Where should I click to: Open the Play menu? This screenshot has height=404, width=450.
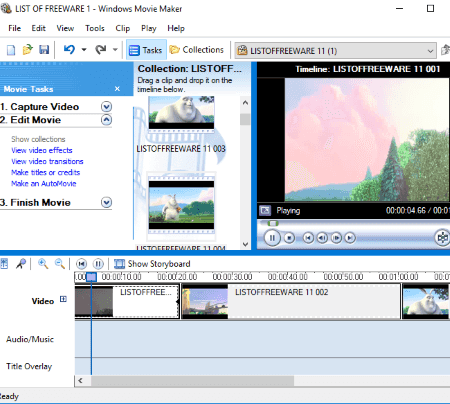pyautogui.click(x=148, y=28)
